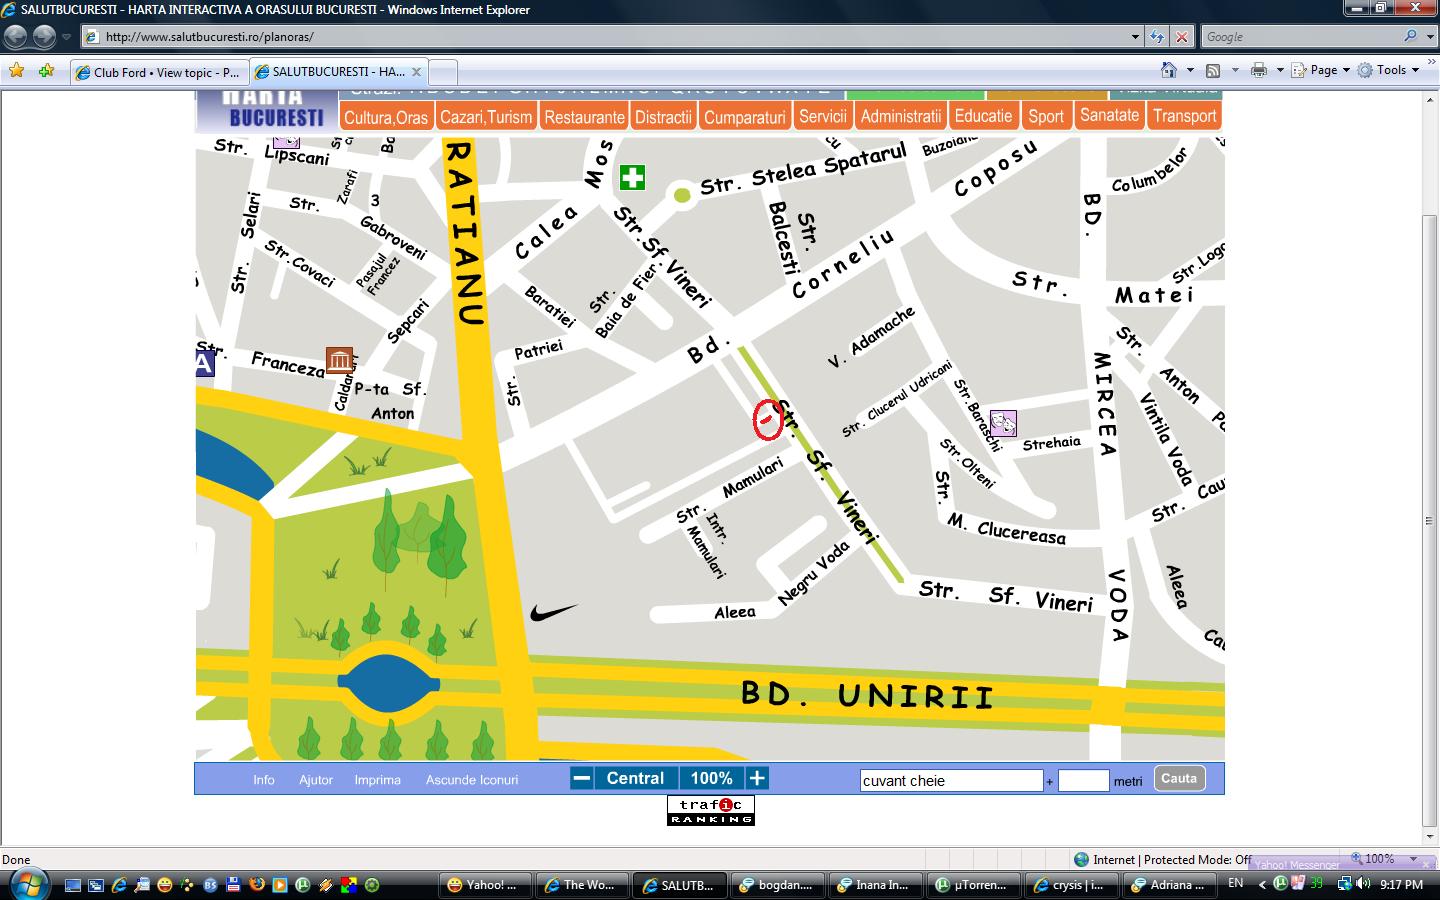Switch to the Club Ford browser tab
This screenshot has width=1440, height=900.
click(157, 72)
